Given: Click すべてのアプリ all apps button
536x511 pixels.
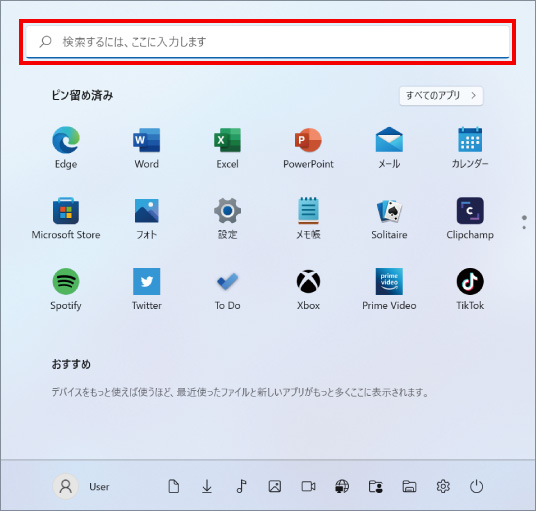Looking at the screenshot, I should tap(441, 95).
